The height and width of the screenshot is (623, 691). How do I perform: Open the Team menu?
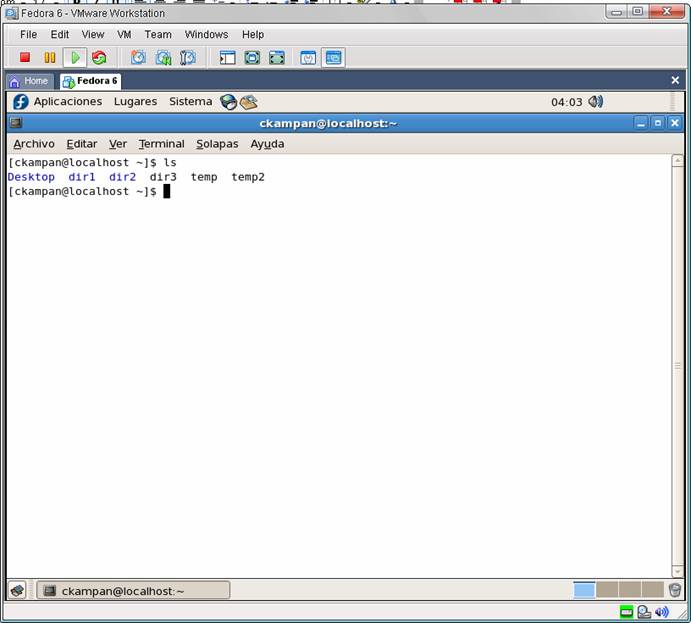[x=158, y=34]
